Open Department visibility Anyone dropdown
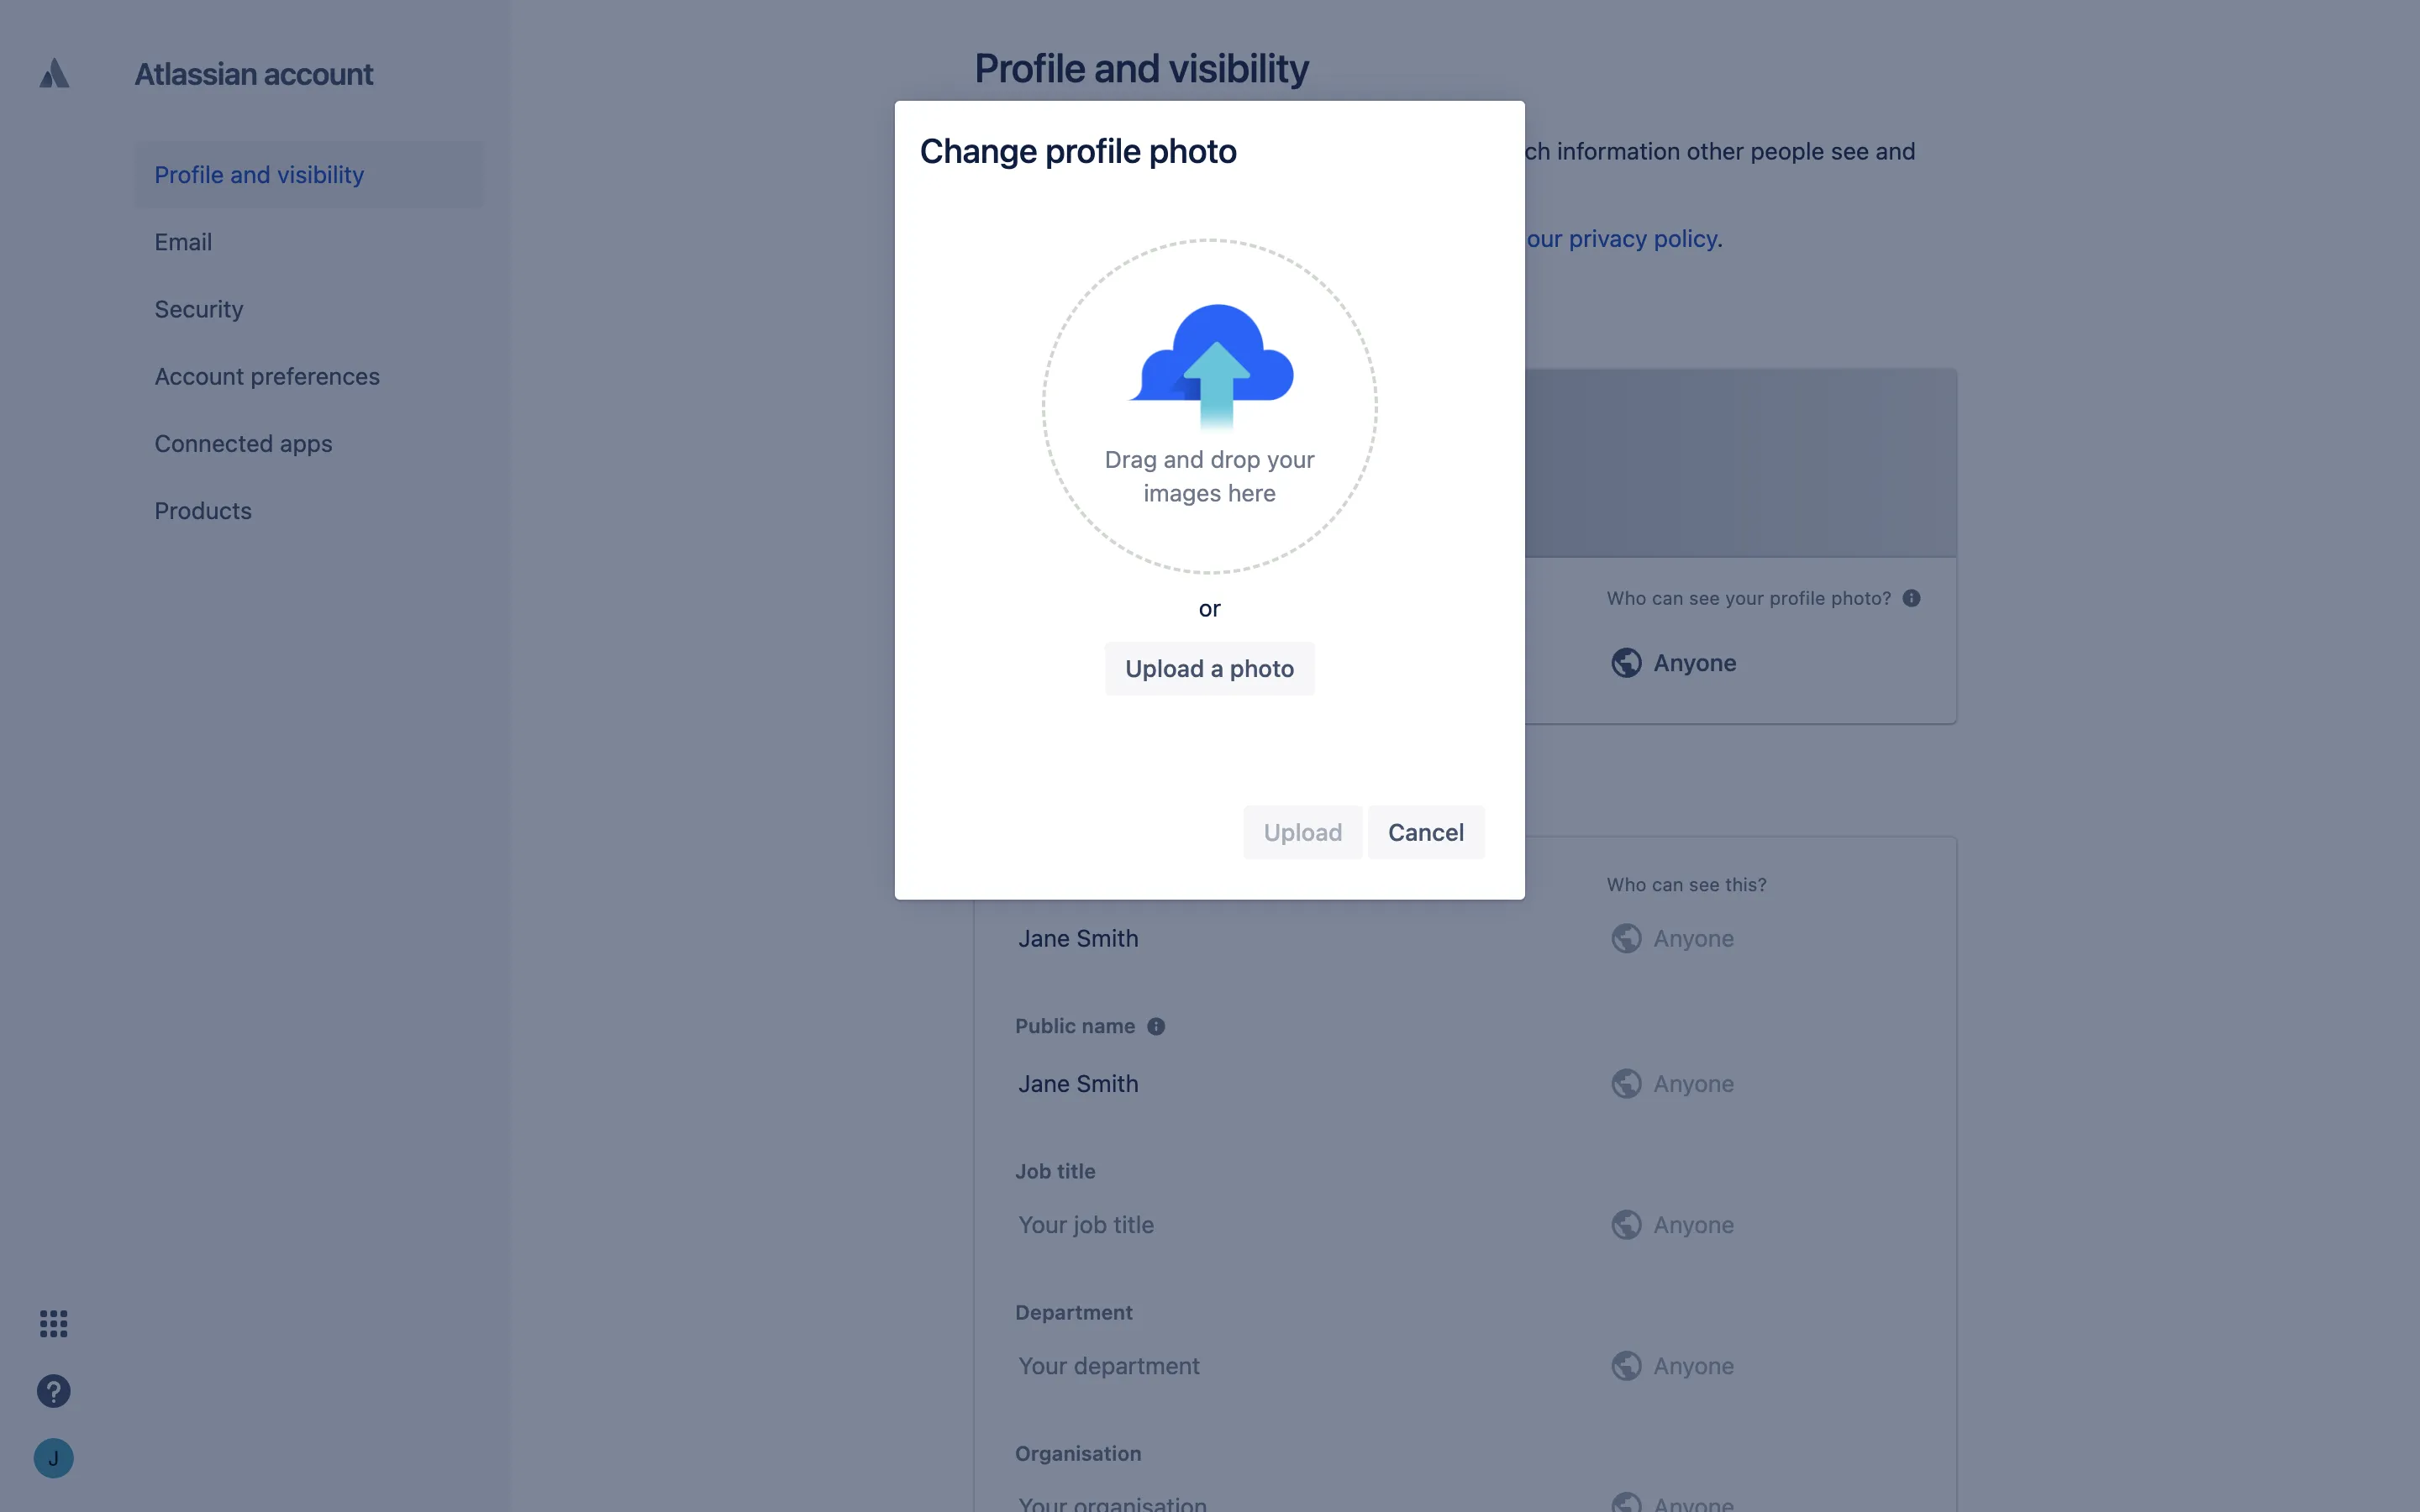 click(1692, 1366)
